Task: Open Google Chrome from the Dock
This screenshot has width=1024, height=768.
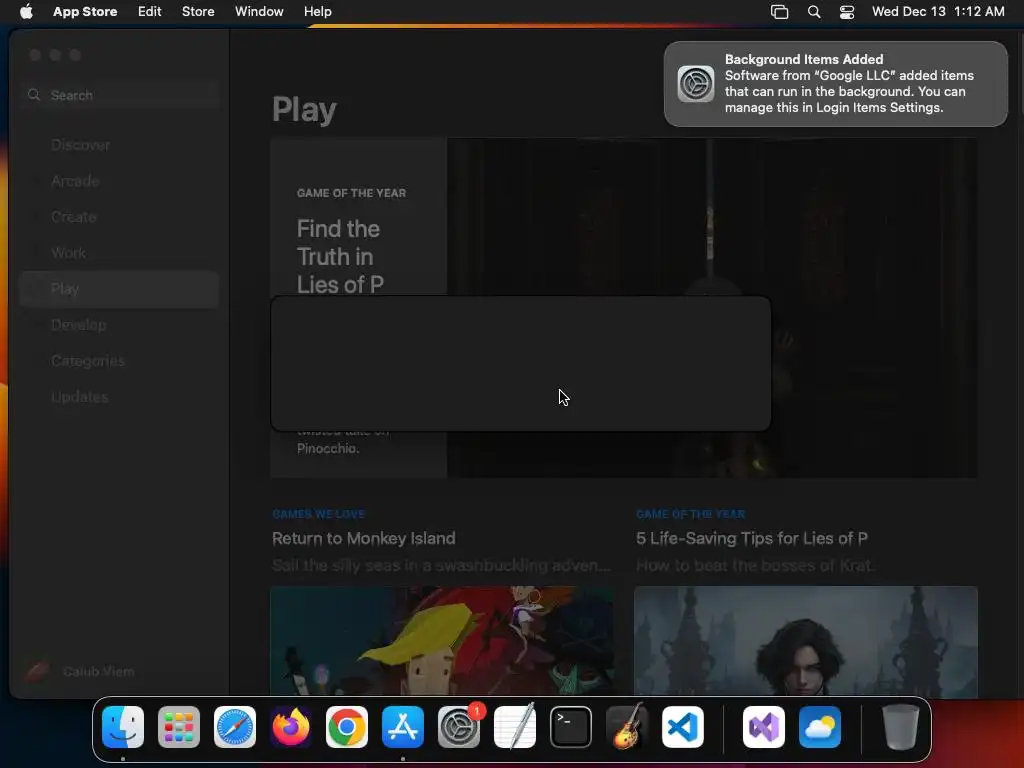Action: point(347,727)
